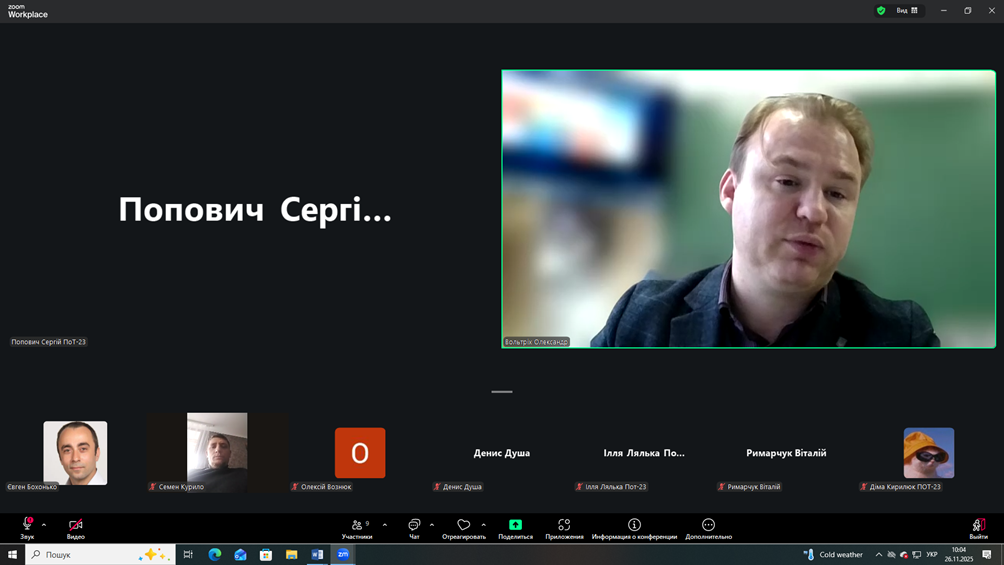Click the Выйти leave meeting button
The height and width of the screenshot is (565, 1004).
978,525
